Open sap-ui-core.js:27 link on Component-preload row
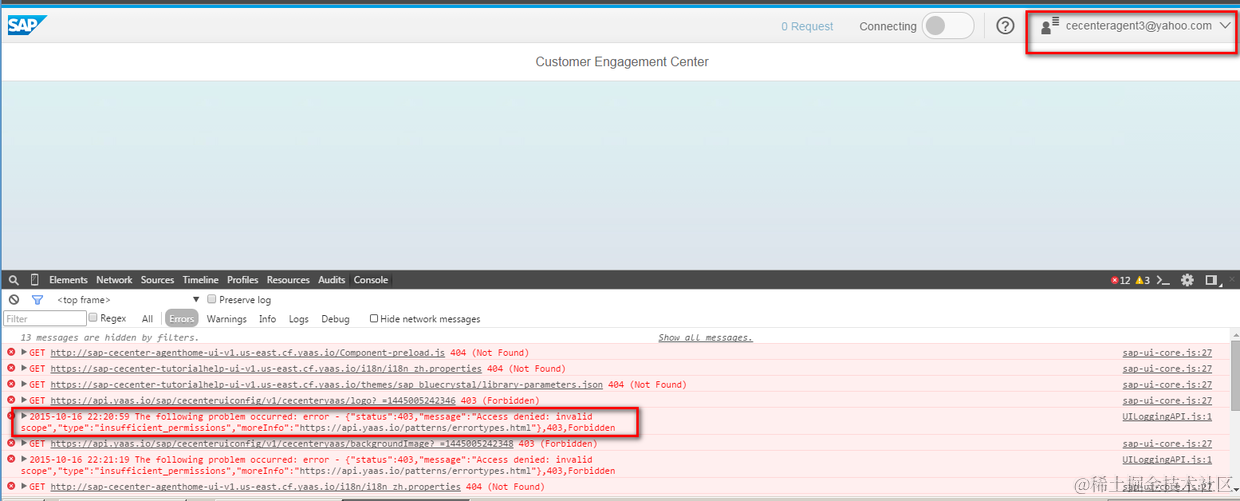The image size is (1240, 501). click(x=1167, y=353)
